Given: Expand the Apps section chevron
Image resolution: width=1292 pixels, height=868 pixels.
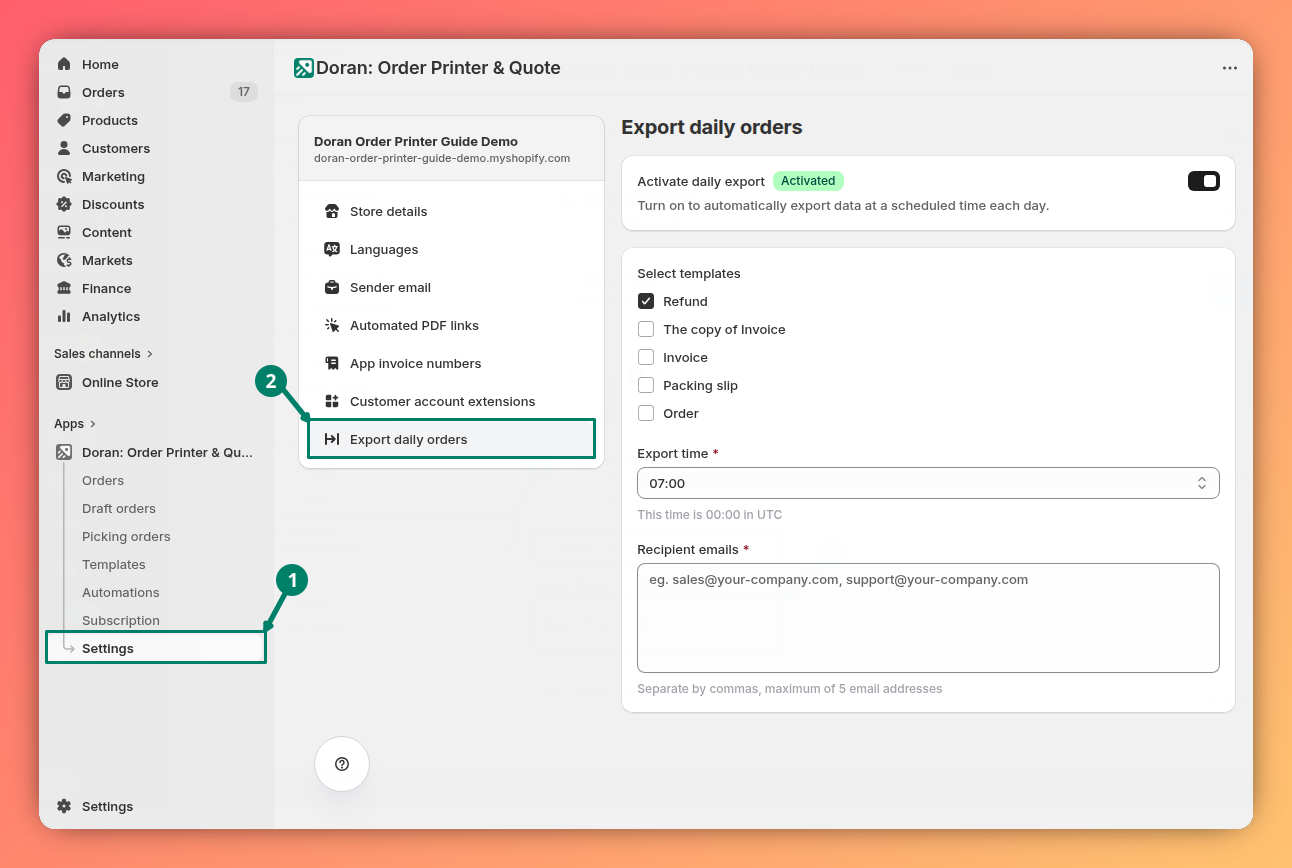Looking at the screenshot, I should click(93, 424).
